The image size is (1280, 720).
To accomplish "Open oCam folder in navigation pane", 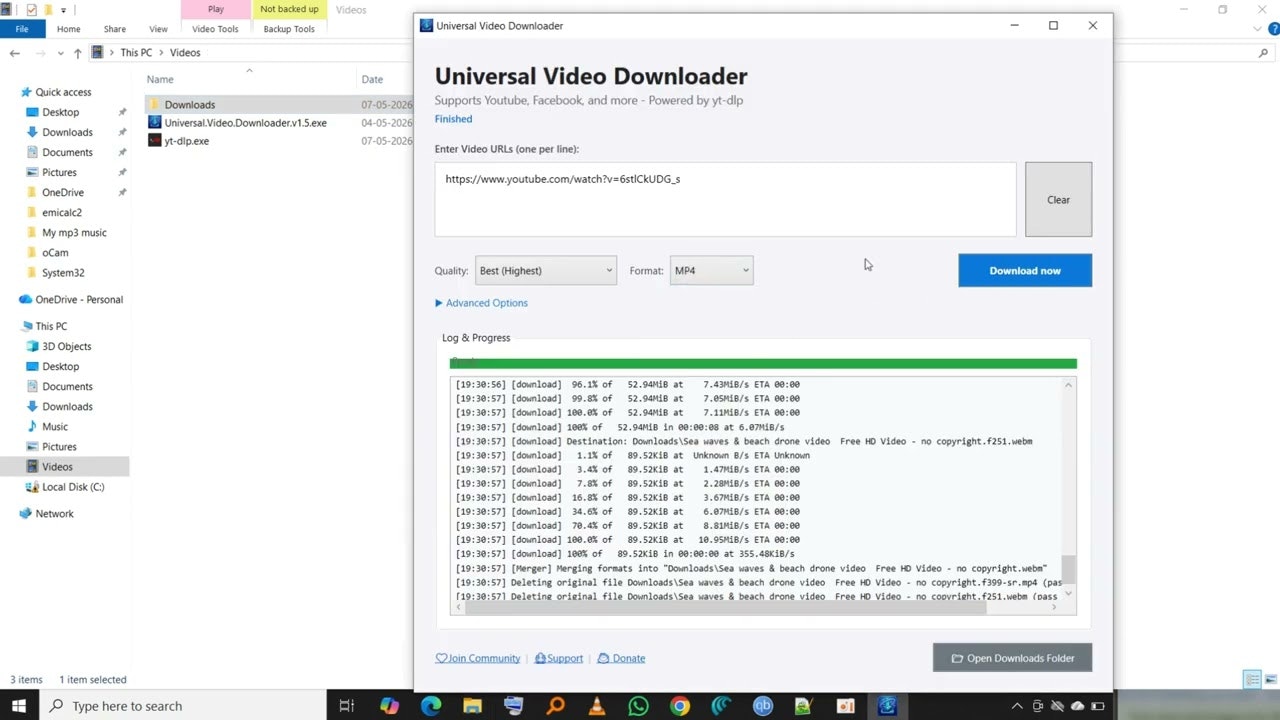I will [x=55, y=252].
